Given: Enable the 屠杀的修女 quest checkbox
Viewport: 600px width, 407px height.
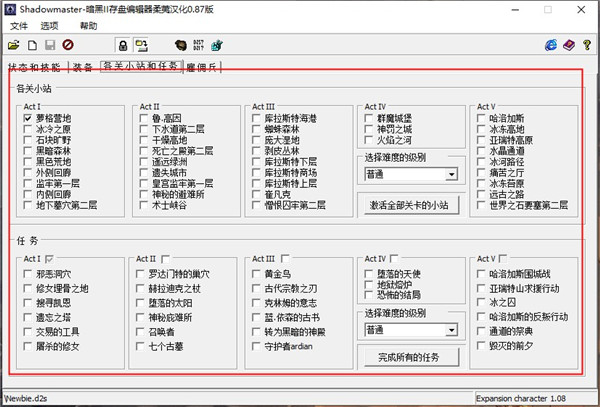Looking at the screenshot, I should point(28,346).
